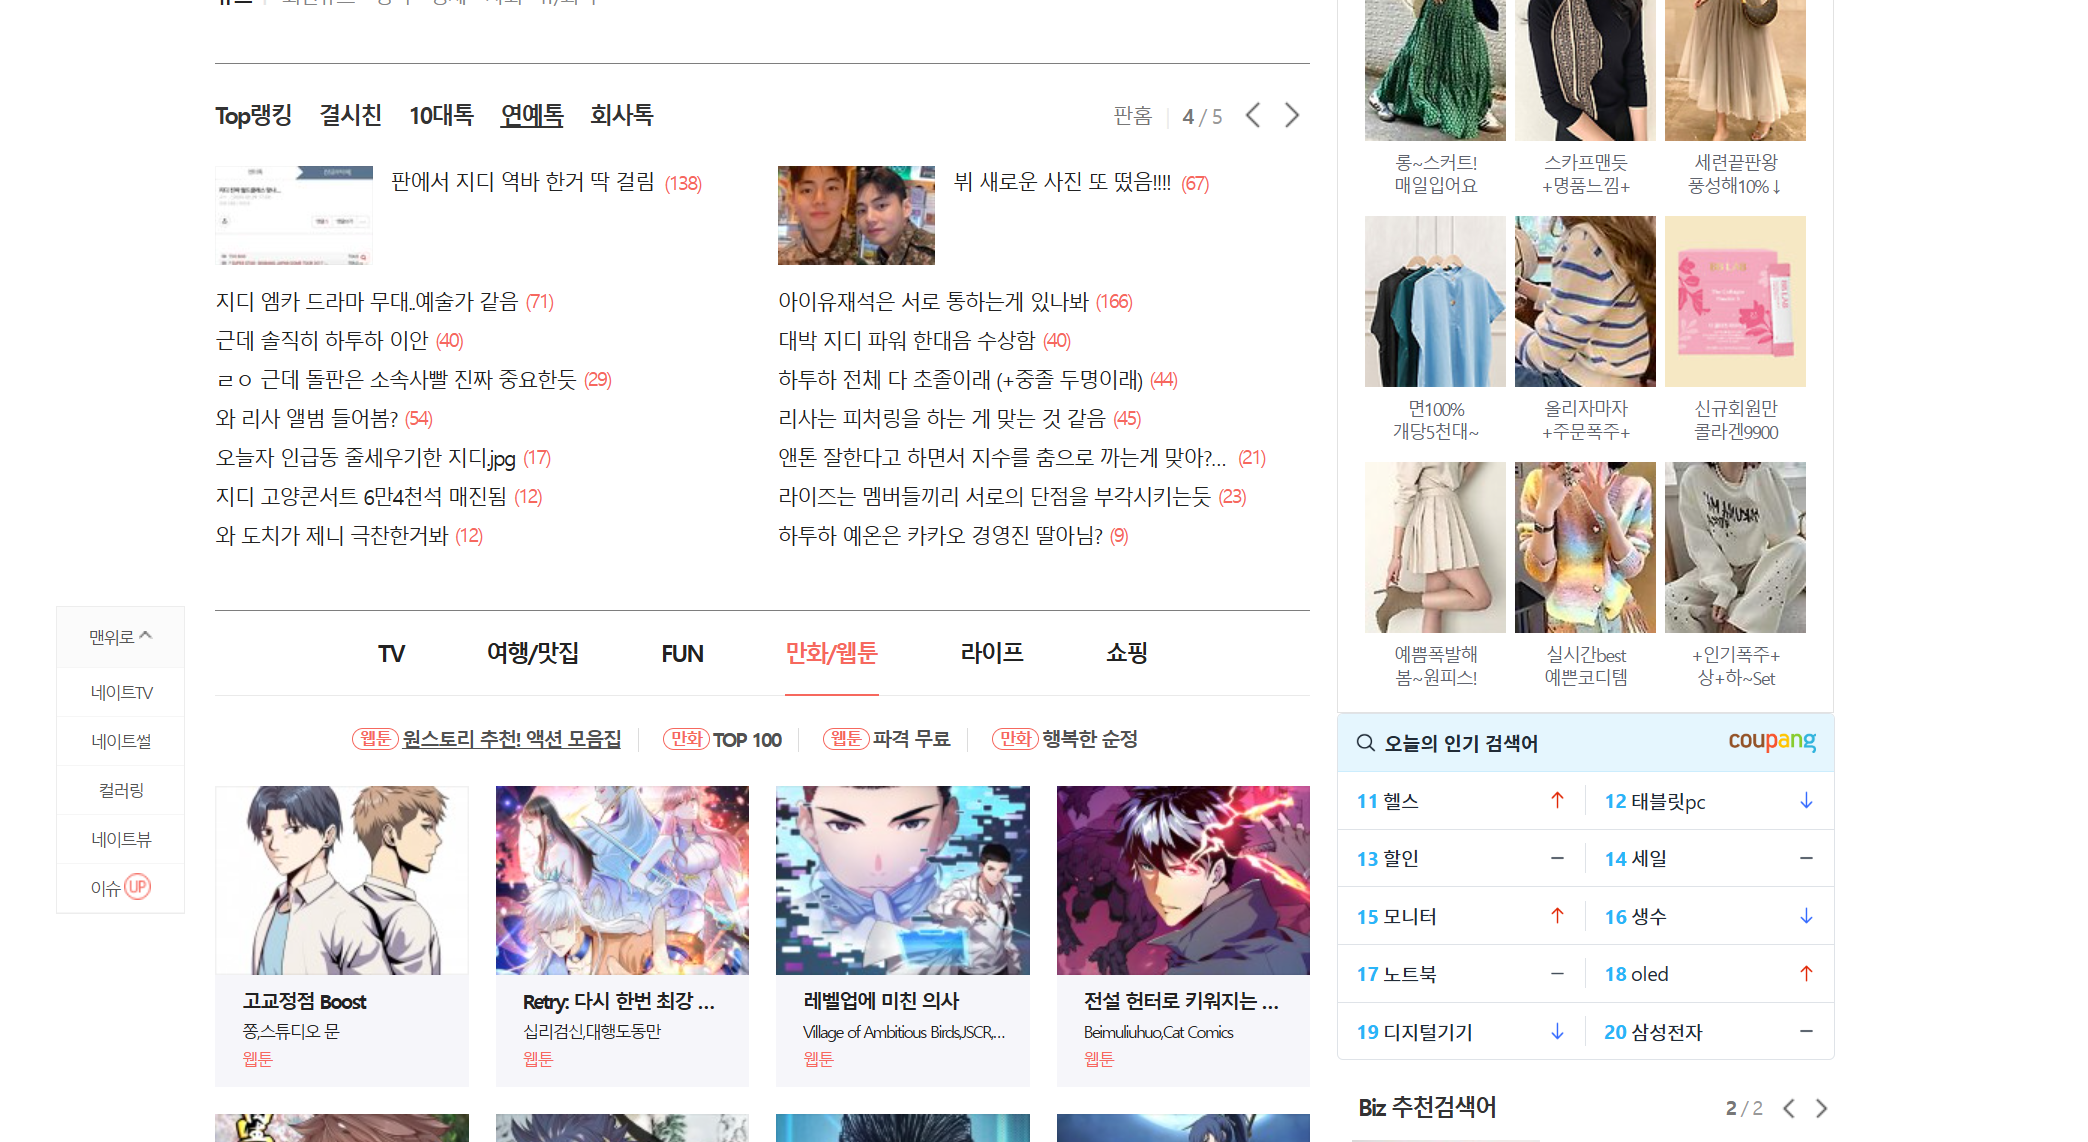Image resolution: width=2088 pixels, height=1142 pixels.
Task: Switch to the FUN category tab
Action: tap(682, 654)
